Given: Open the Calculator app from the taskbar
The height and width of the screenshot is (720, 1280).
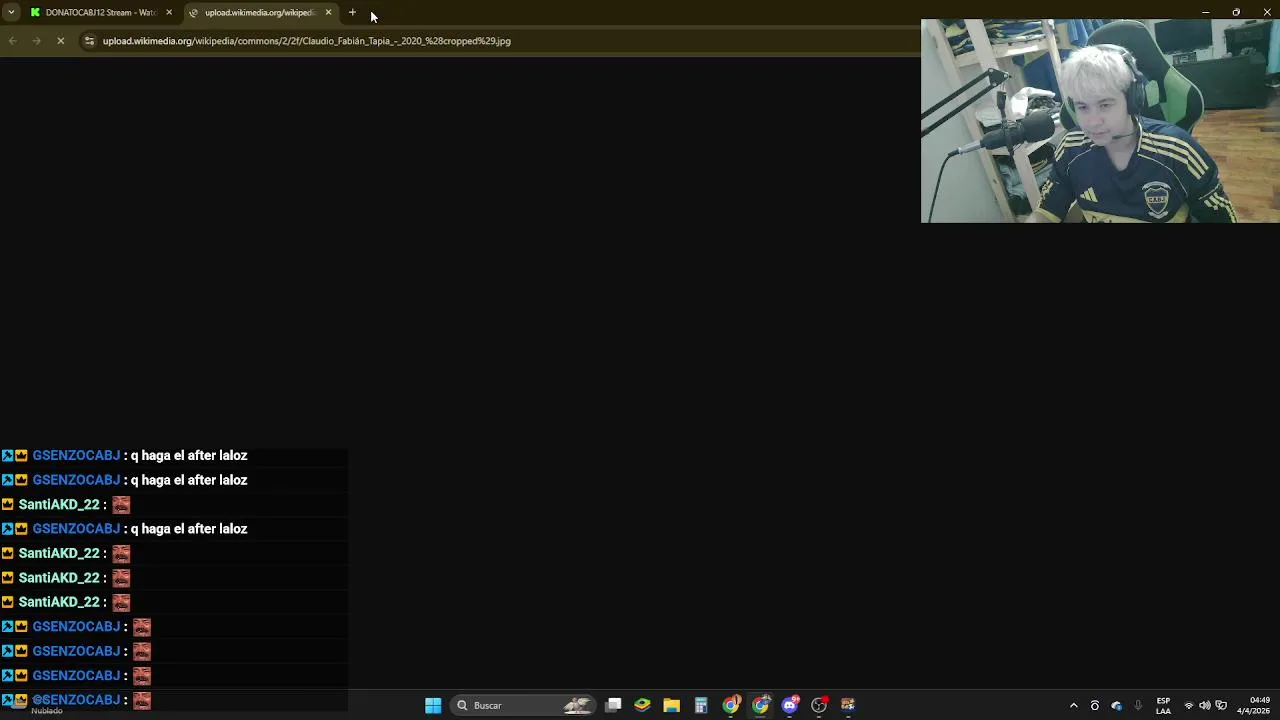Looking at the screenshot, I should tap(701, 705).
